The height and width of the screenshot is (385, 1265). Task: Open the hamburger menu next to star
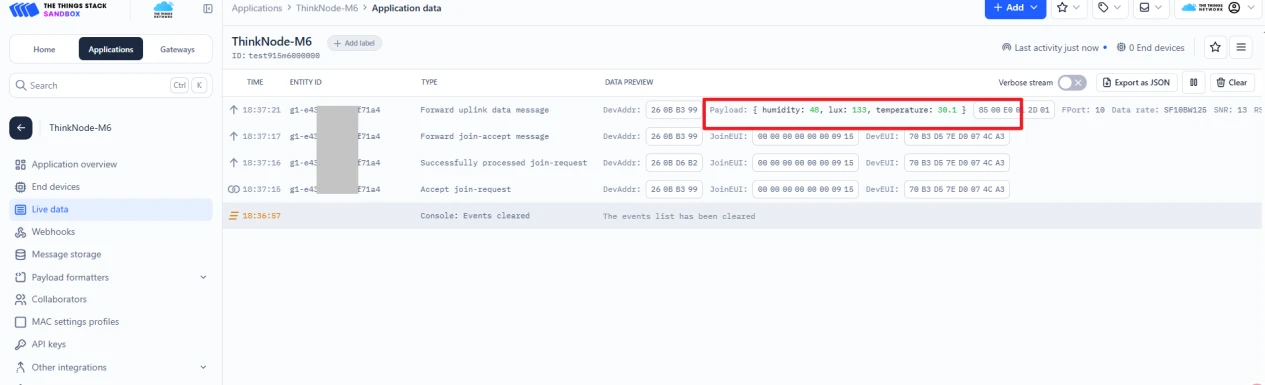click(1241, 47)
